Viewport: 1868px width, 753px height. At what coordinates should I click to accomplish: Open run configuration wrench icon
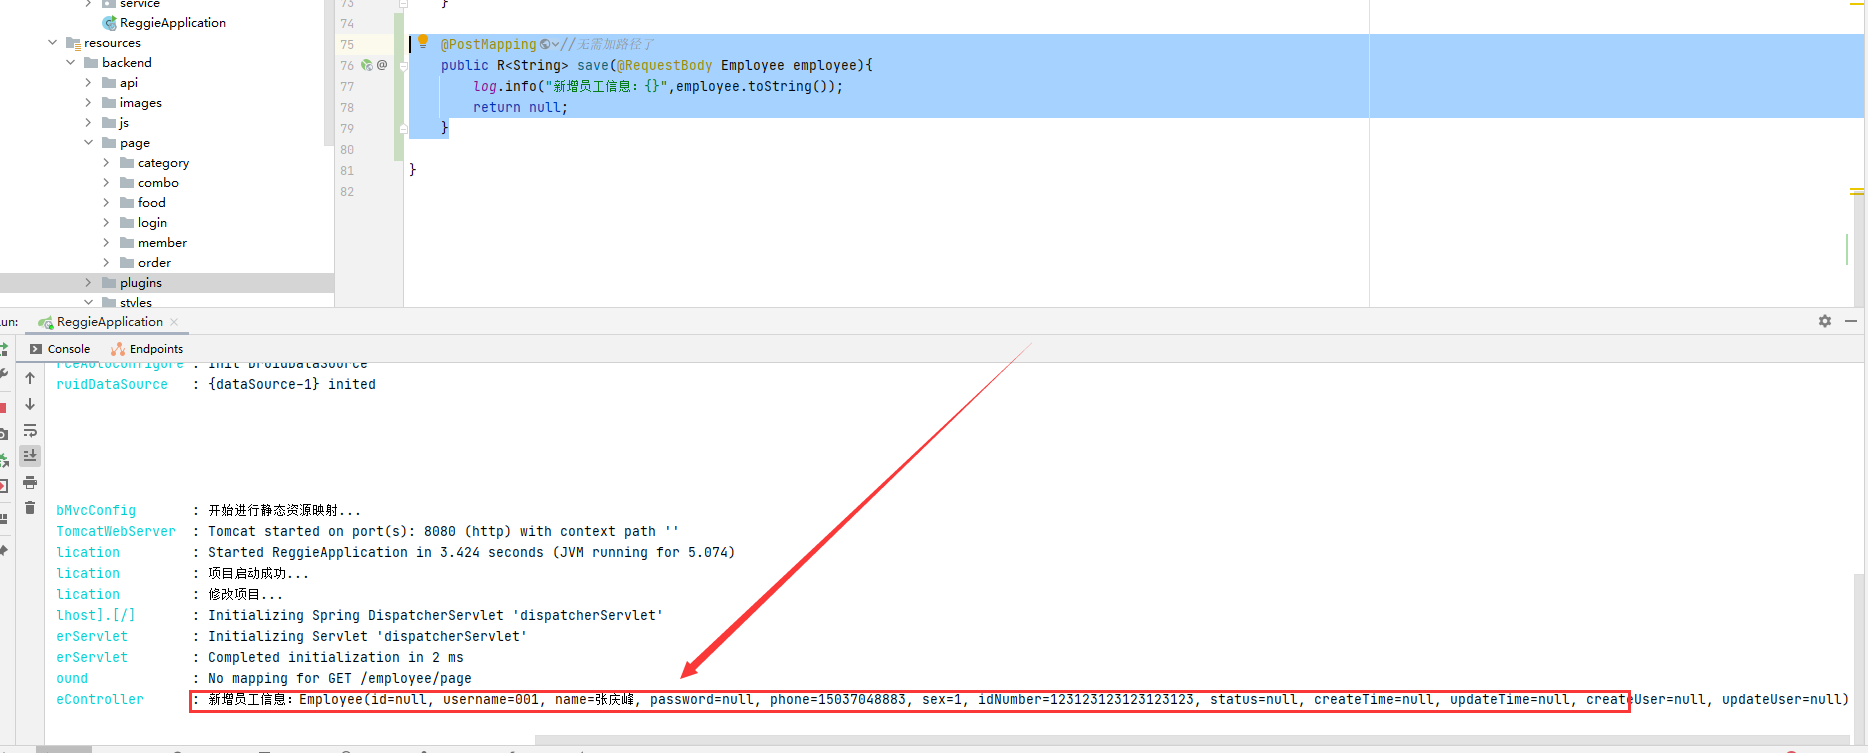pyautogui.click(x=3, y=374)
